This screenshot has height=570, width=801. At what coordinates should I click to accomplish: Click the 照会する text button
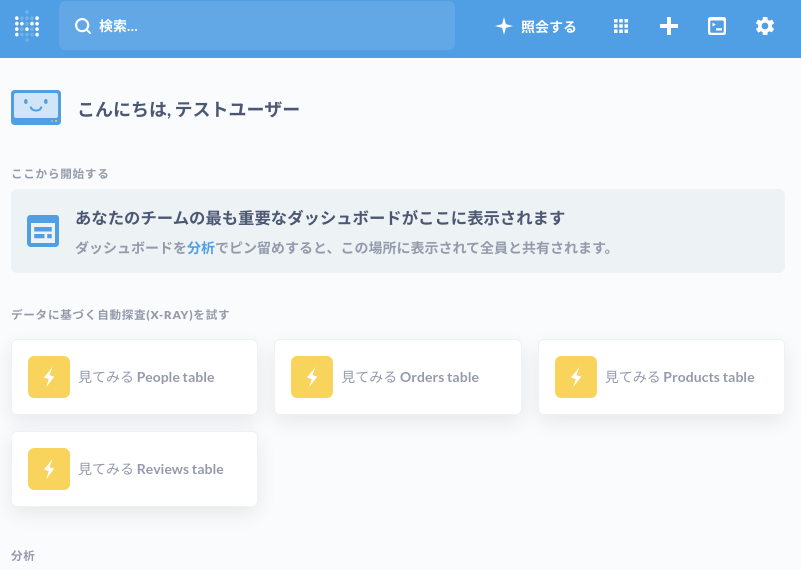coord(549,27)
